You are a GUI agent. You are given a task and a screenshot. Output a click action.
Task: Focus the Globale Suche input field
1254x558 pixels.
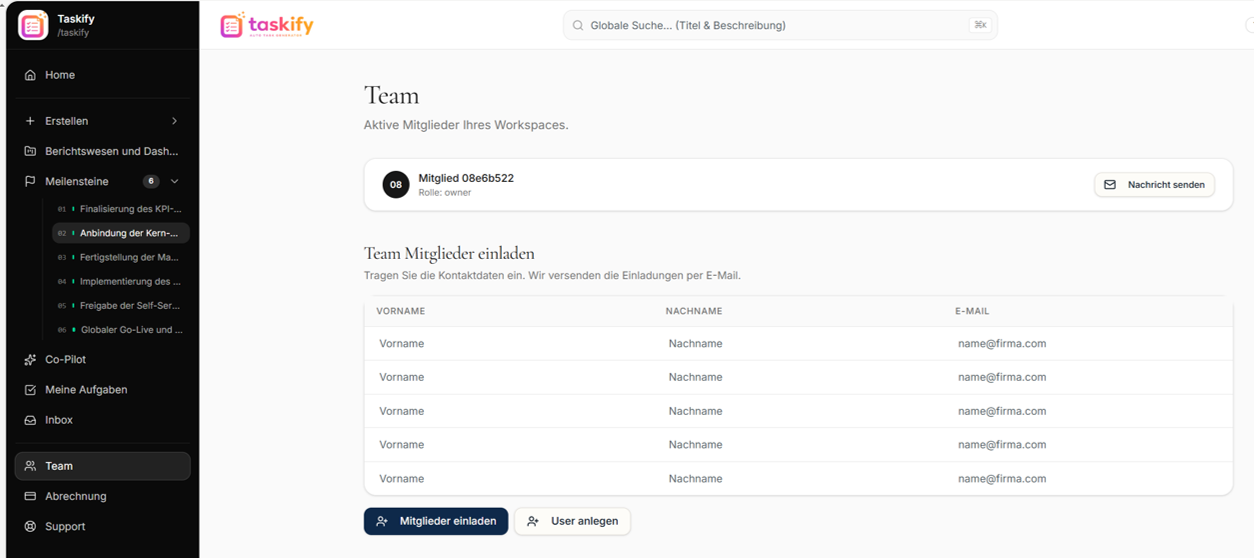click(x=780, y=25)
